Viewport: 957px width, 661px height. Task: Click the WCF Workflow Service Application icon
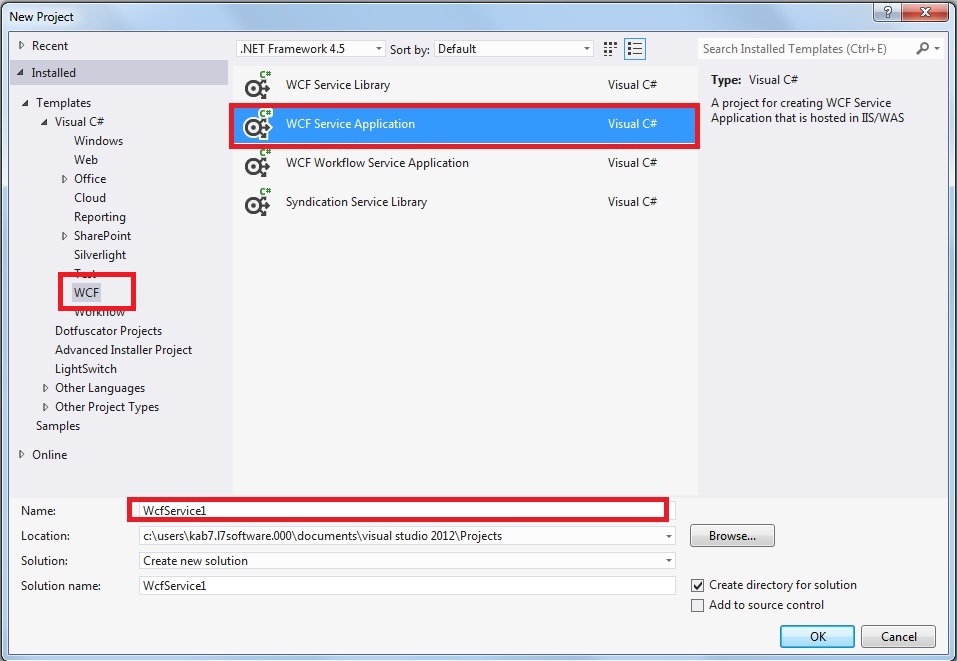[258, 163]
